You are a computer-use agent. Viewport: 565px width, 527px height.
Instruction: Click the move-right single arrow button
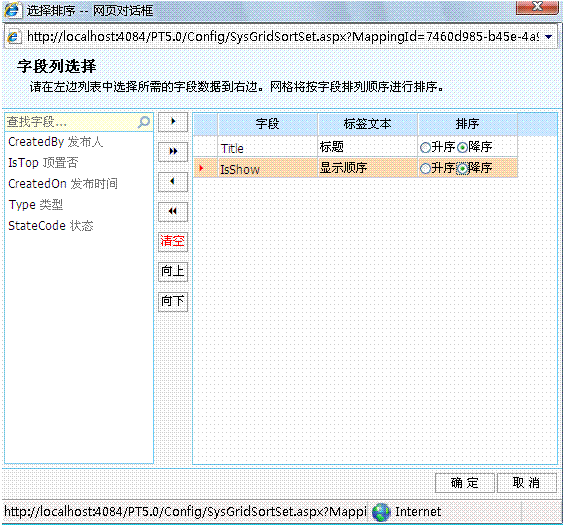click(x=173, y=122)
